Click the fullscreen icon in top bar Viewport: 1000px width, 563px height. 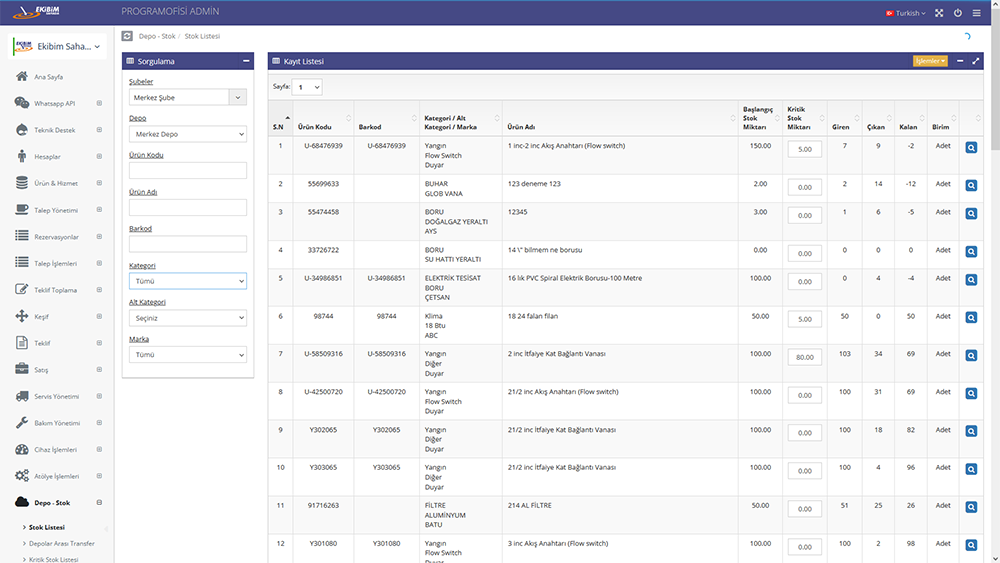coord(939,13)
